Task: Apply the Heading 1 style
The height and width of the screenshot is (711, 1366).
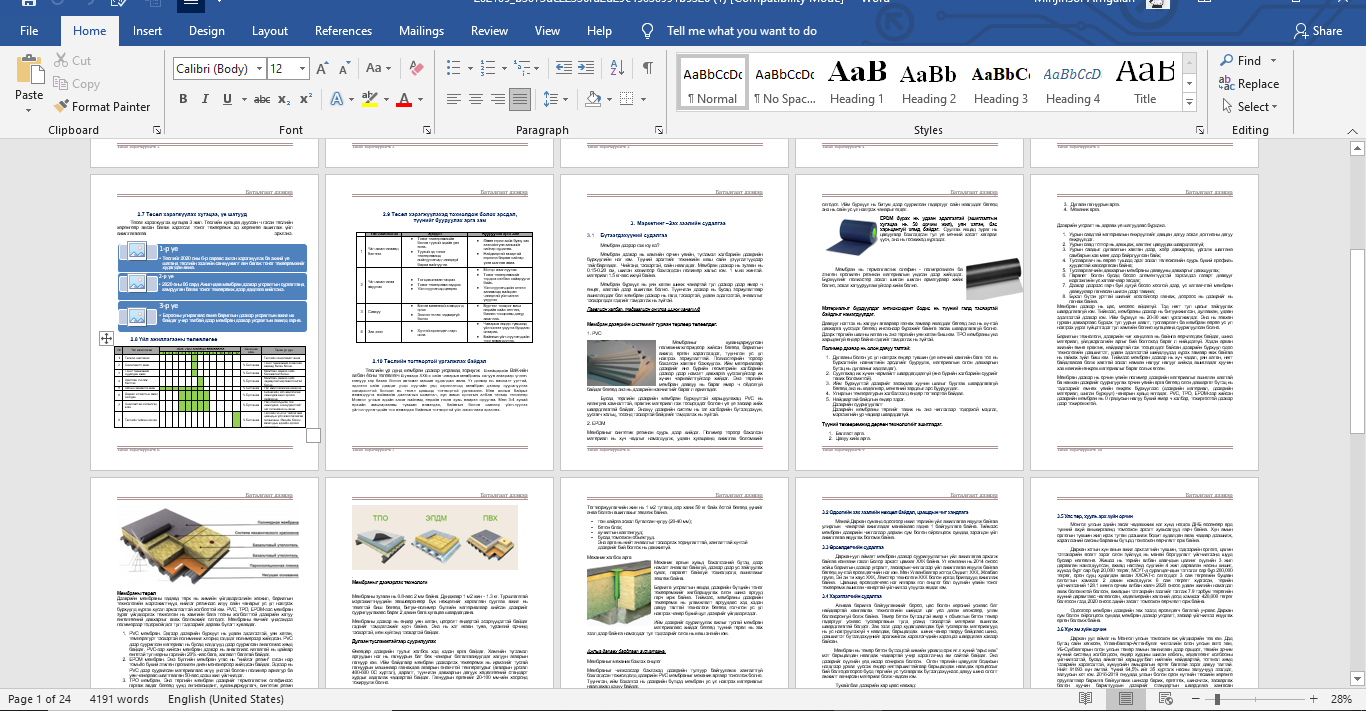Action: [x=857, y=81]
